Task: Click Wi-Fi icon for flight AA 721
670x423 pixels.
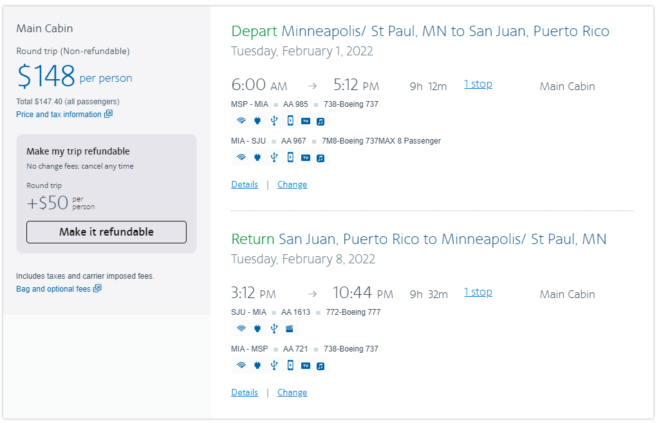Action: point(241,365)
